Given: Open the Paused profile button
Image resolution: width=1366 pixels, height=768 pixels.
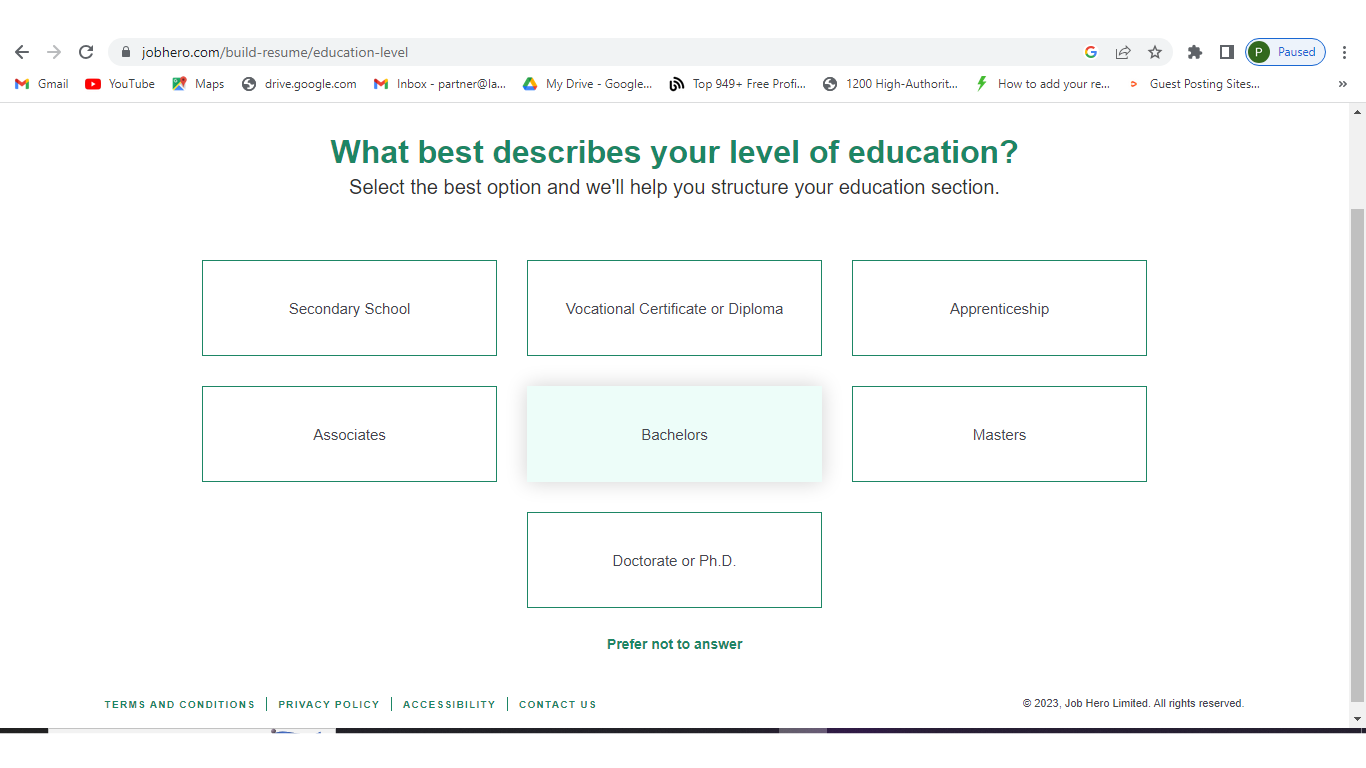Looking at the screenshot, I should click(1286, 52).
